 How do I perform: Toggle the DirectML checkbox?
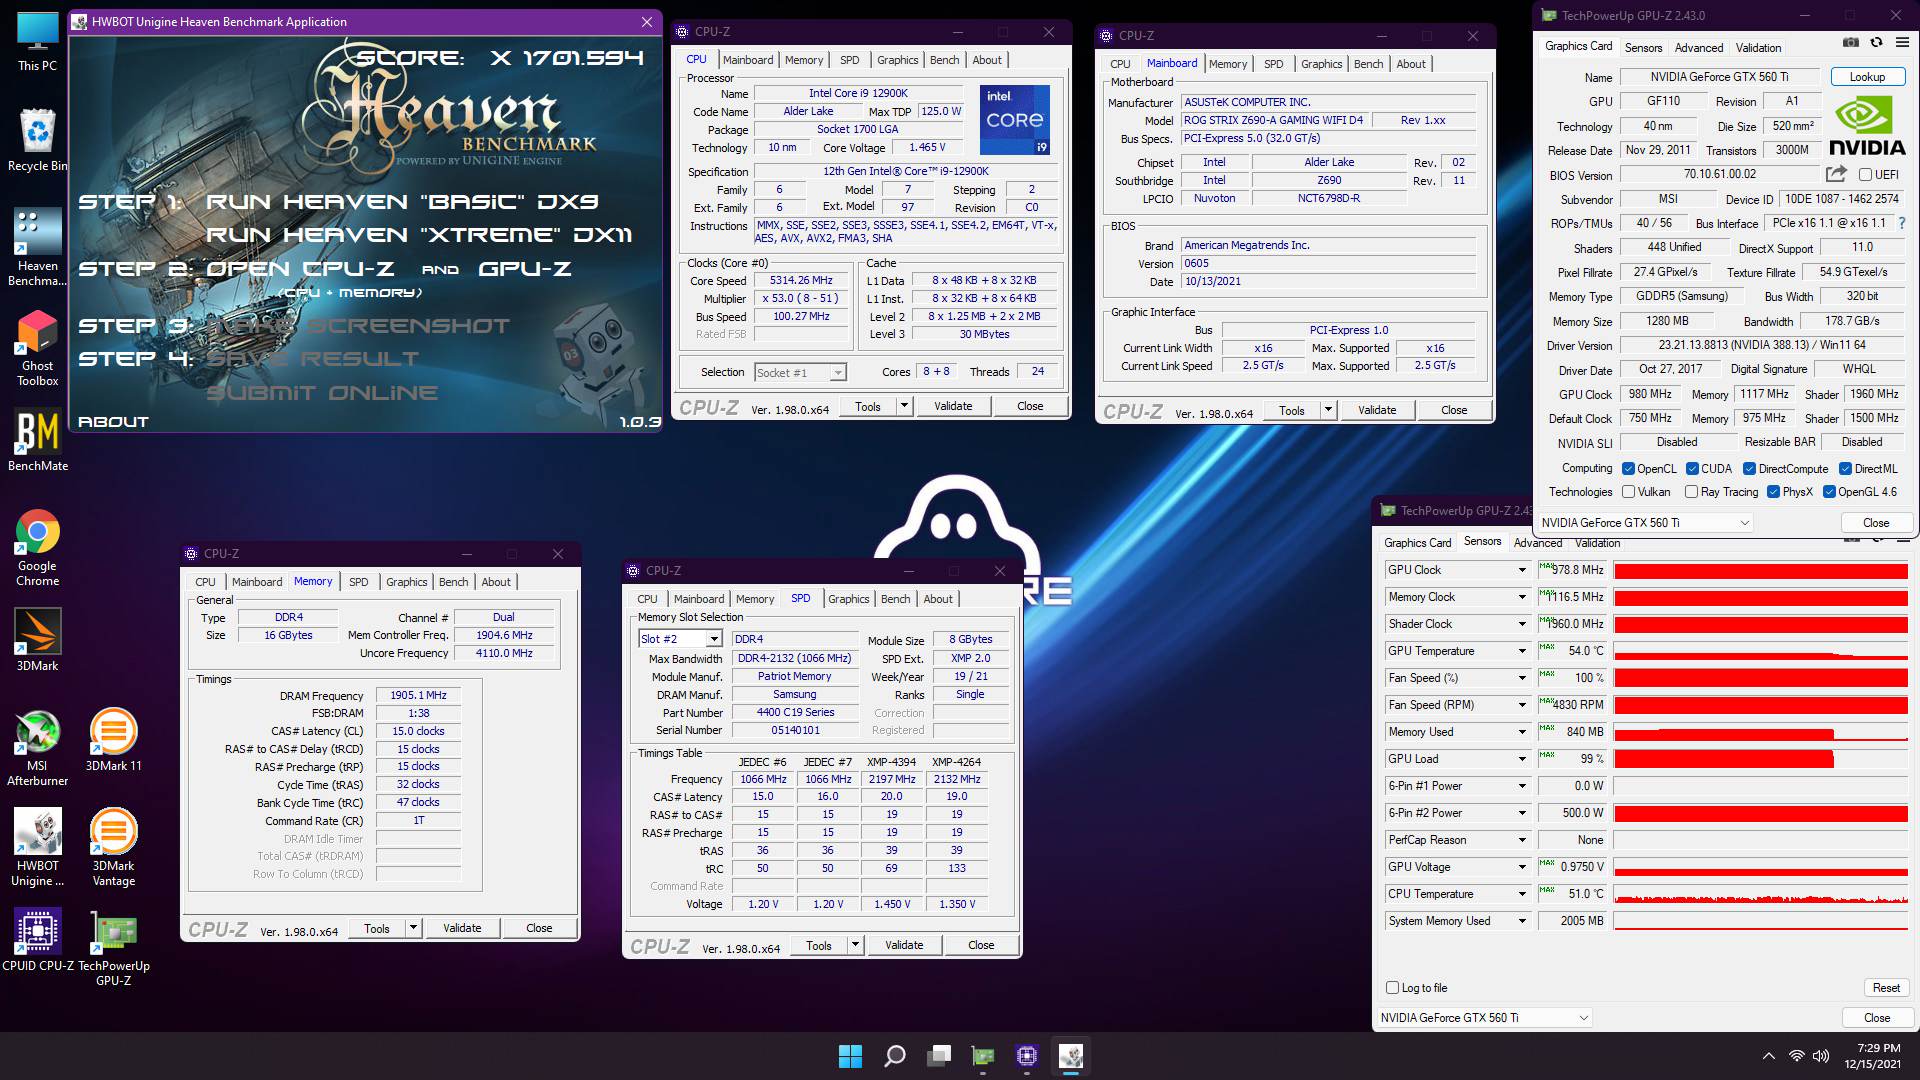pyautogui.click(x=1845, y=468)
